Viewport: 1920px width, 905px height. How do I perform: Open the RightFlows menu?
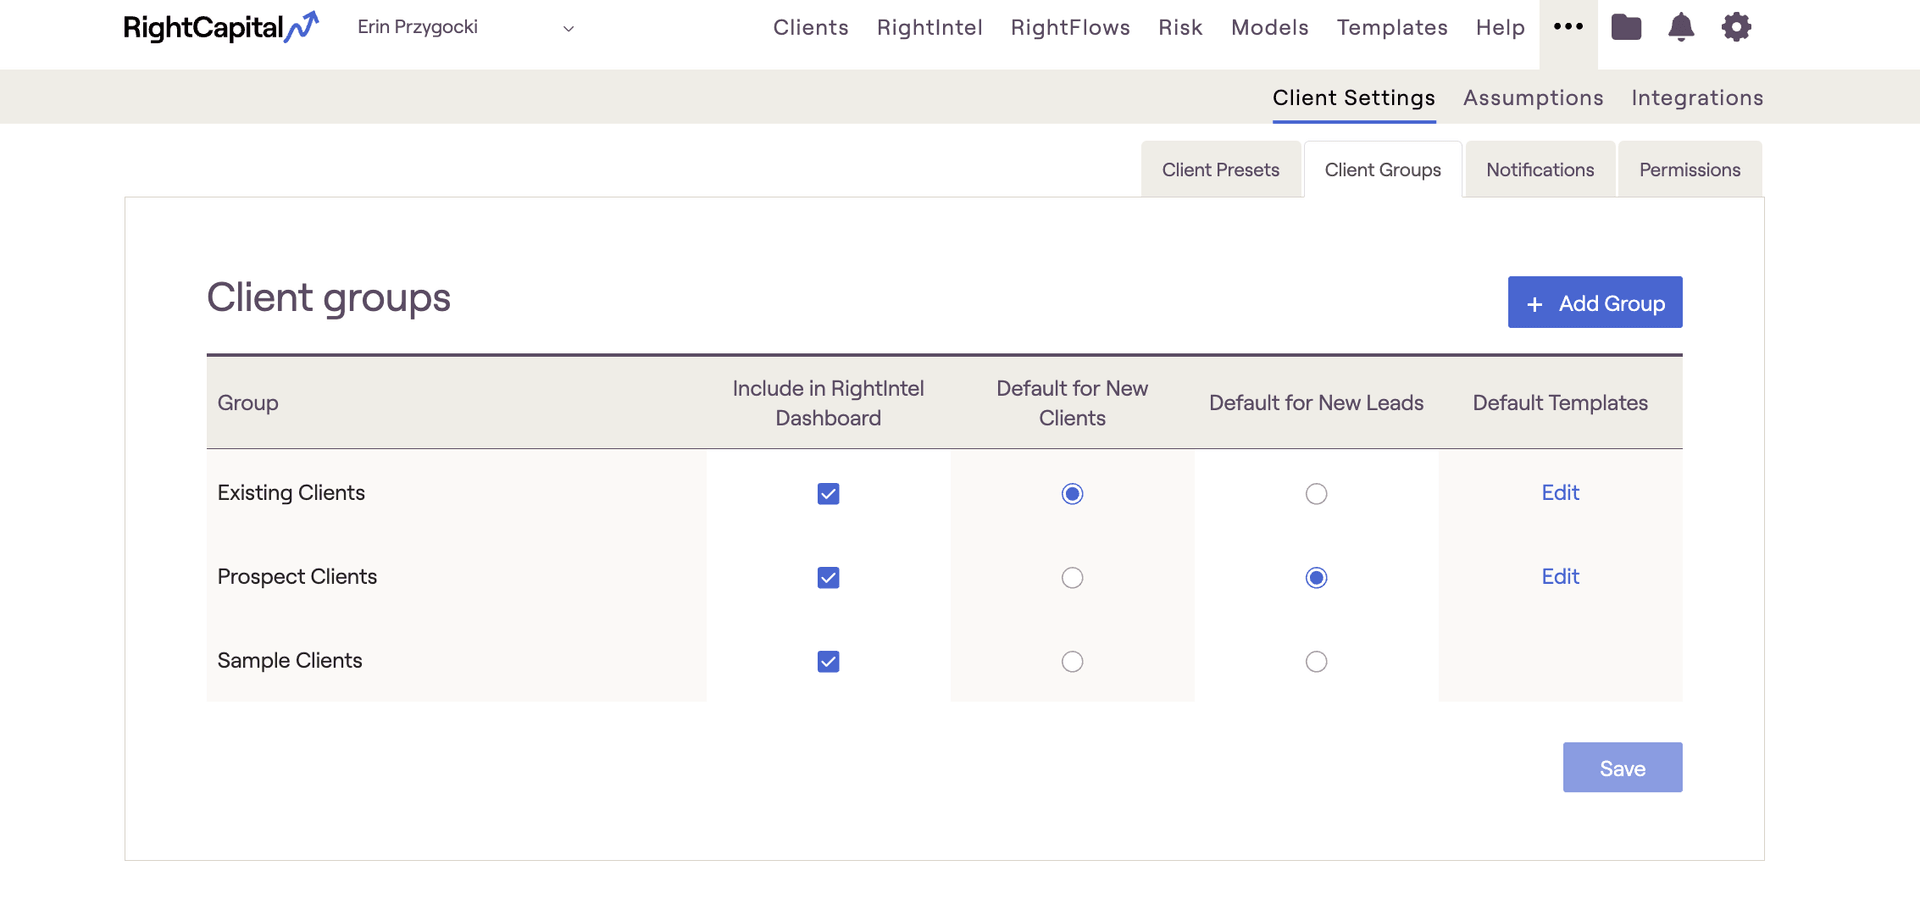[1070, 27]
